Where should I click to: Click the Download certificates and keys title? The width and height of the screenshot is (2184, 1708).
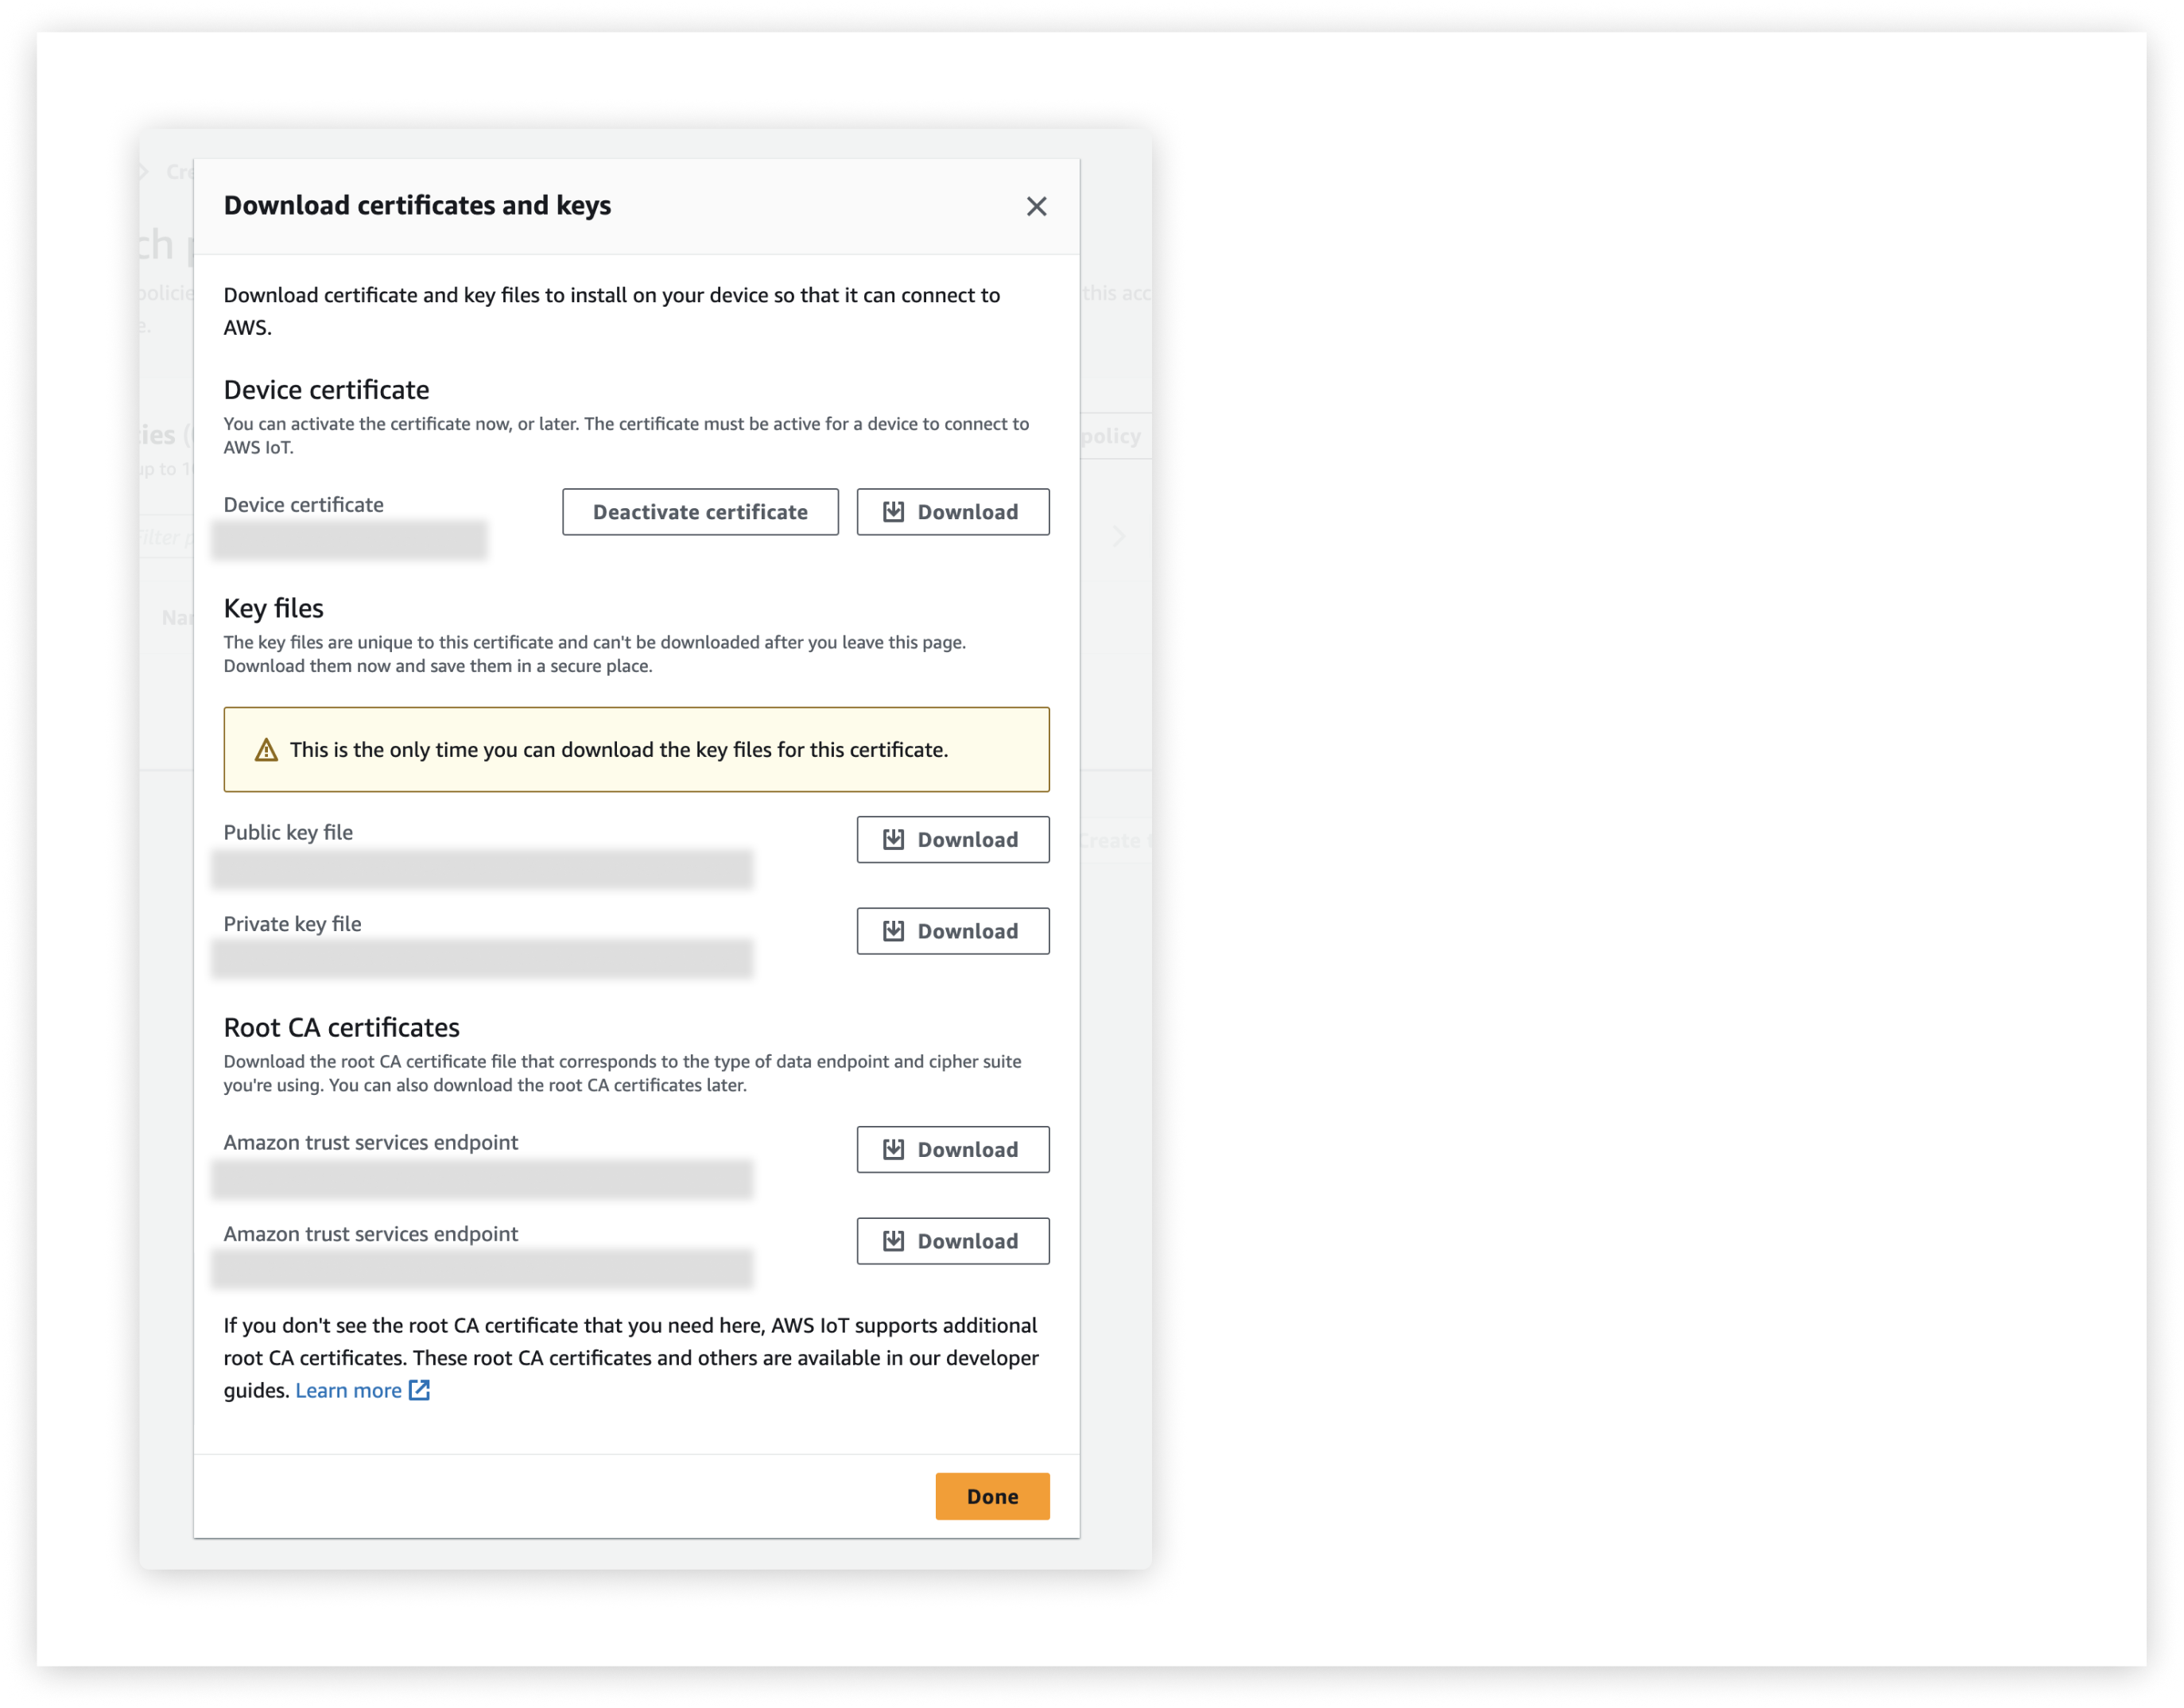click(418, 206)
